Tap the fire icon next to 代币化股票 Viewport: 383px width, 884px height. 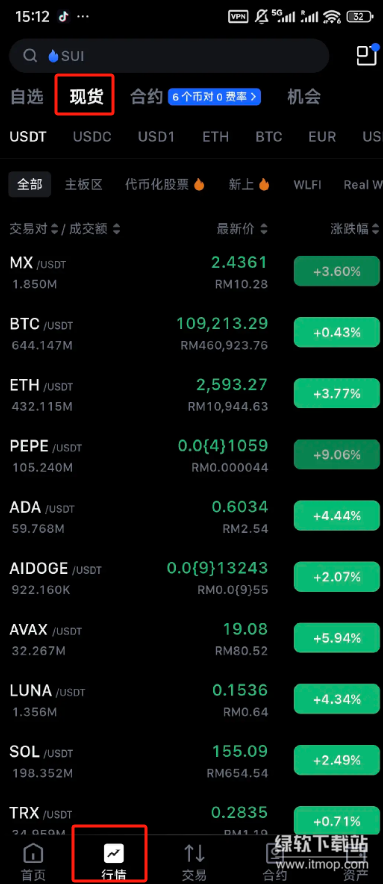click(x=199, y=184)
